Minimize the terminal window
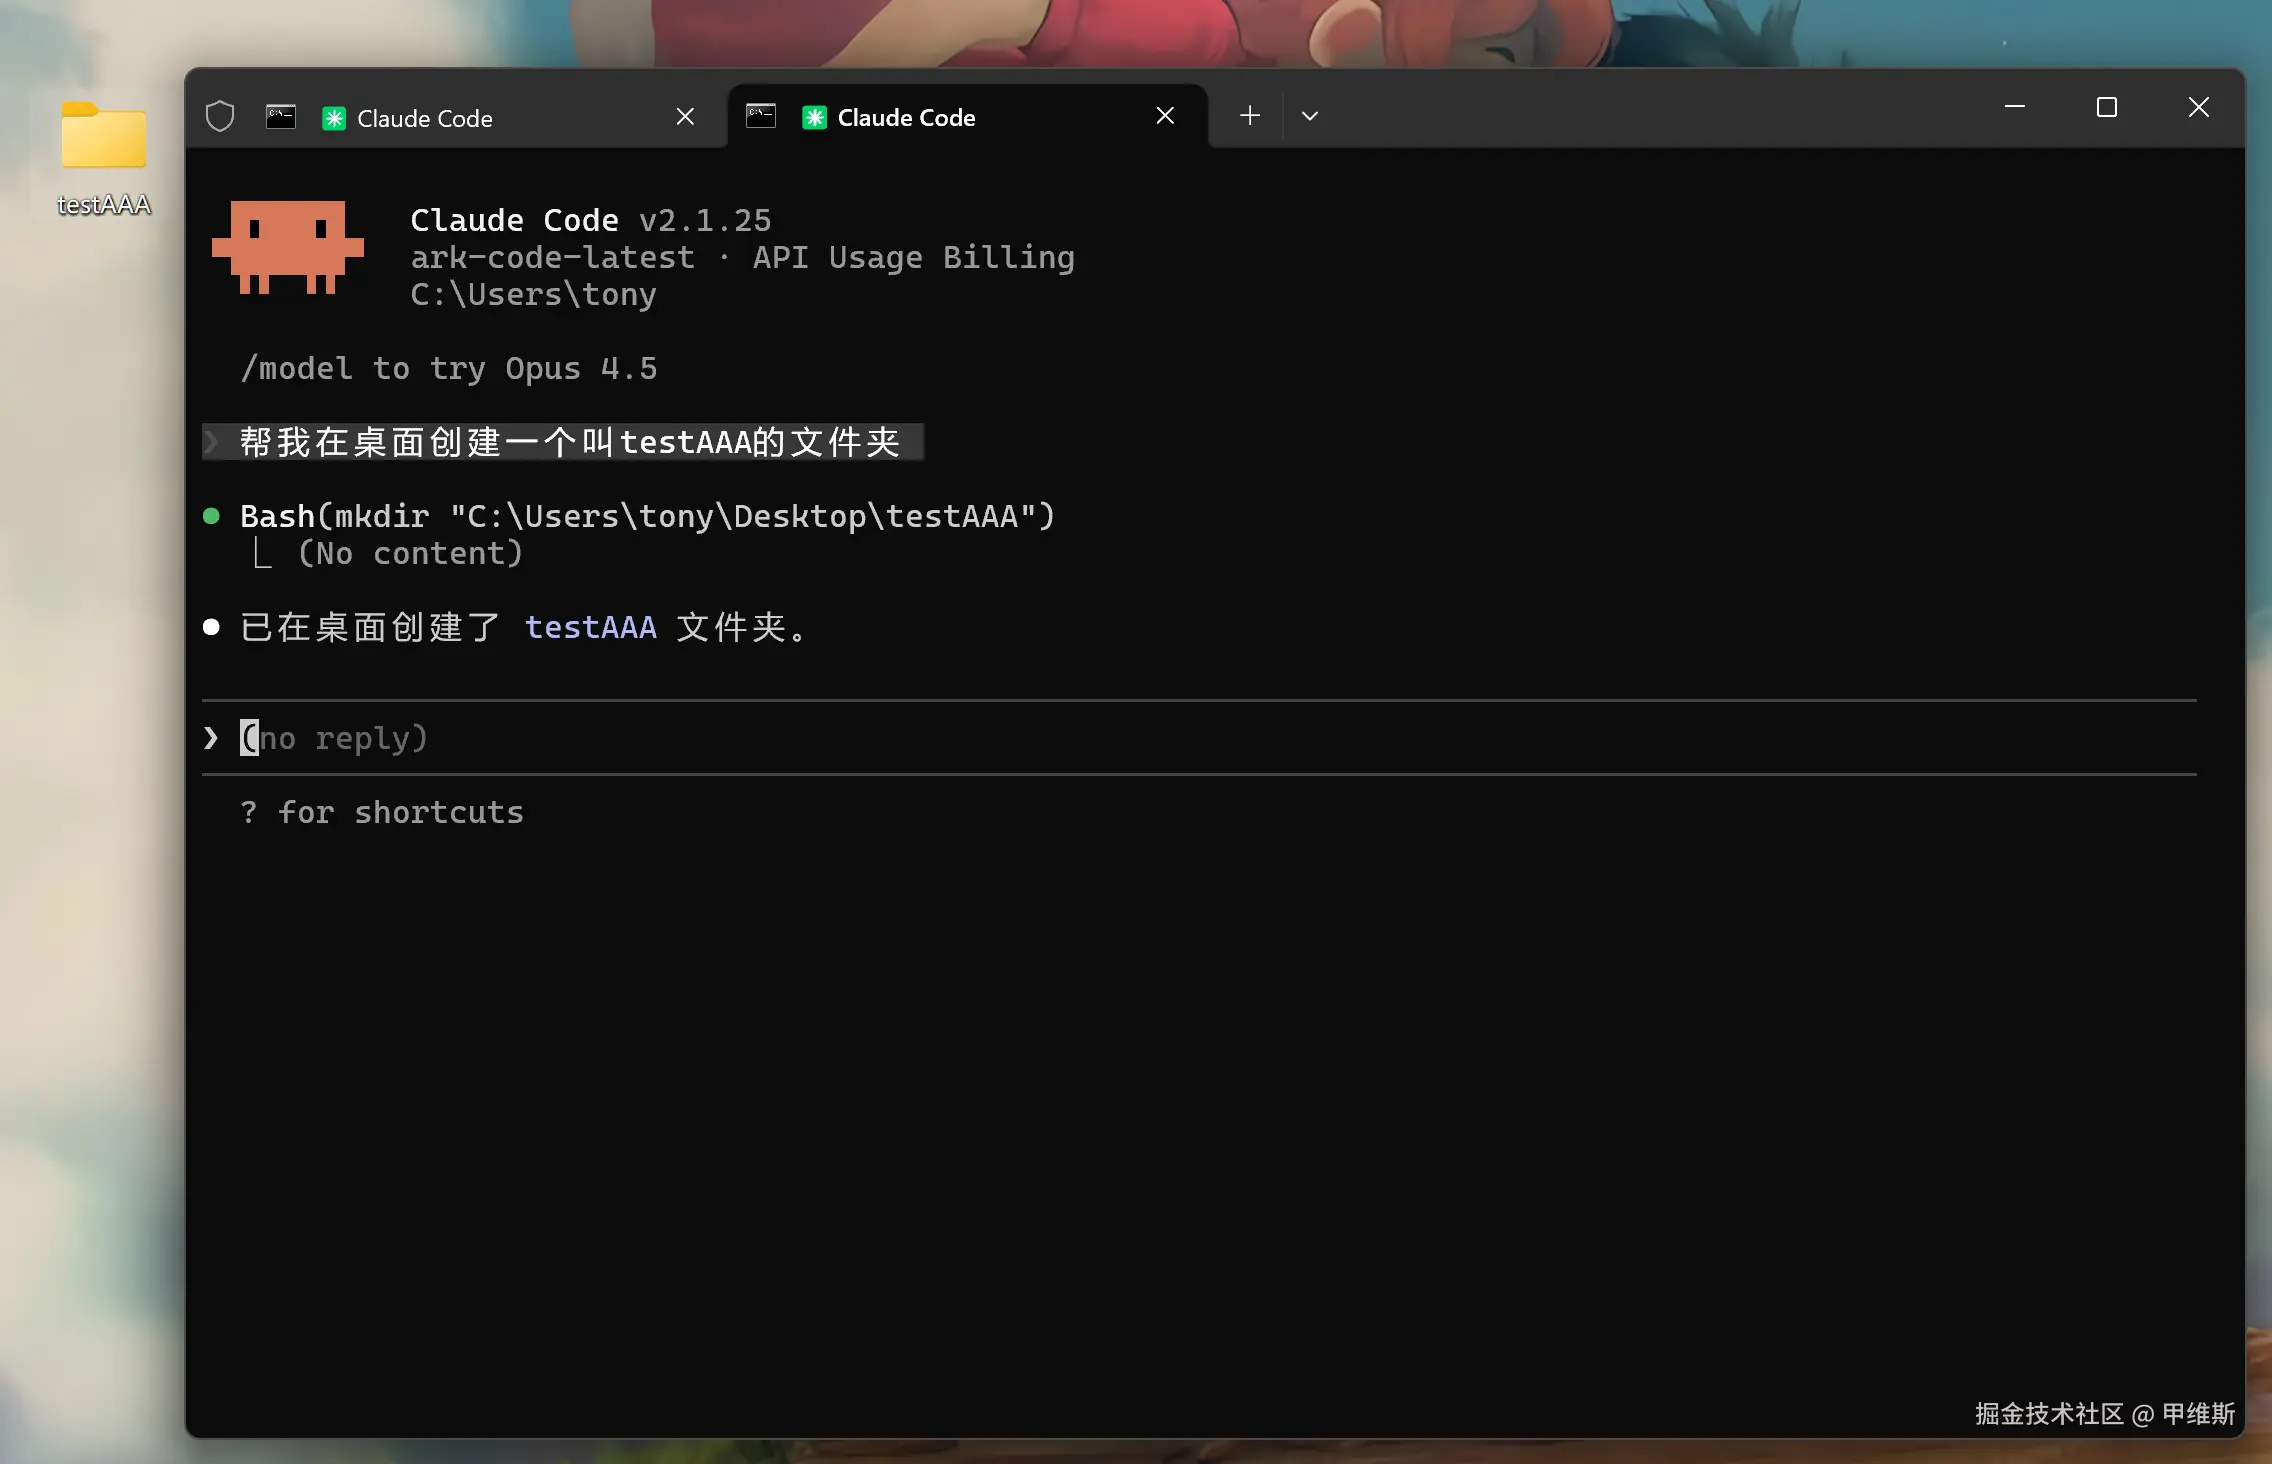The height and width of the screenshot is (1464, 2272). point(2015,108)
